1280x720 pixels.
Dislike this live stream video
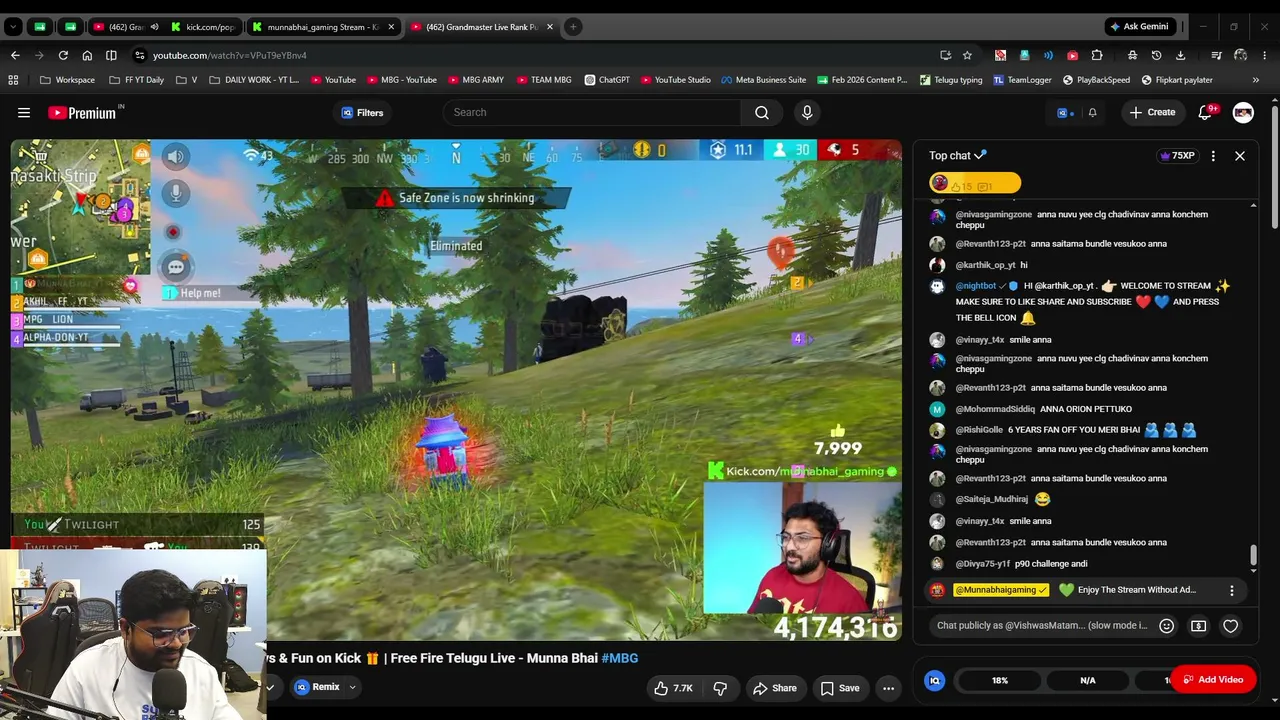719,688
